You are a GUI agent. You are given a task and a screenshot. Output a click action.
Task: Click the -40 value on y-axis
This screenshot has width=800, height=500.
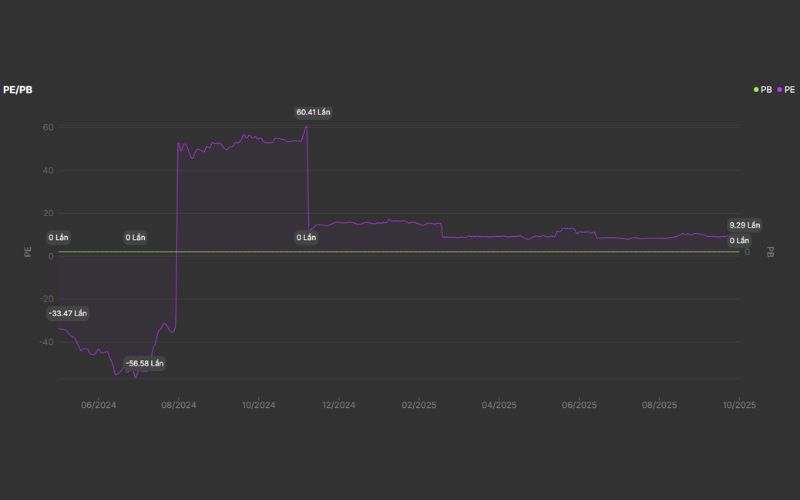pos(45,342)
